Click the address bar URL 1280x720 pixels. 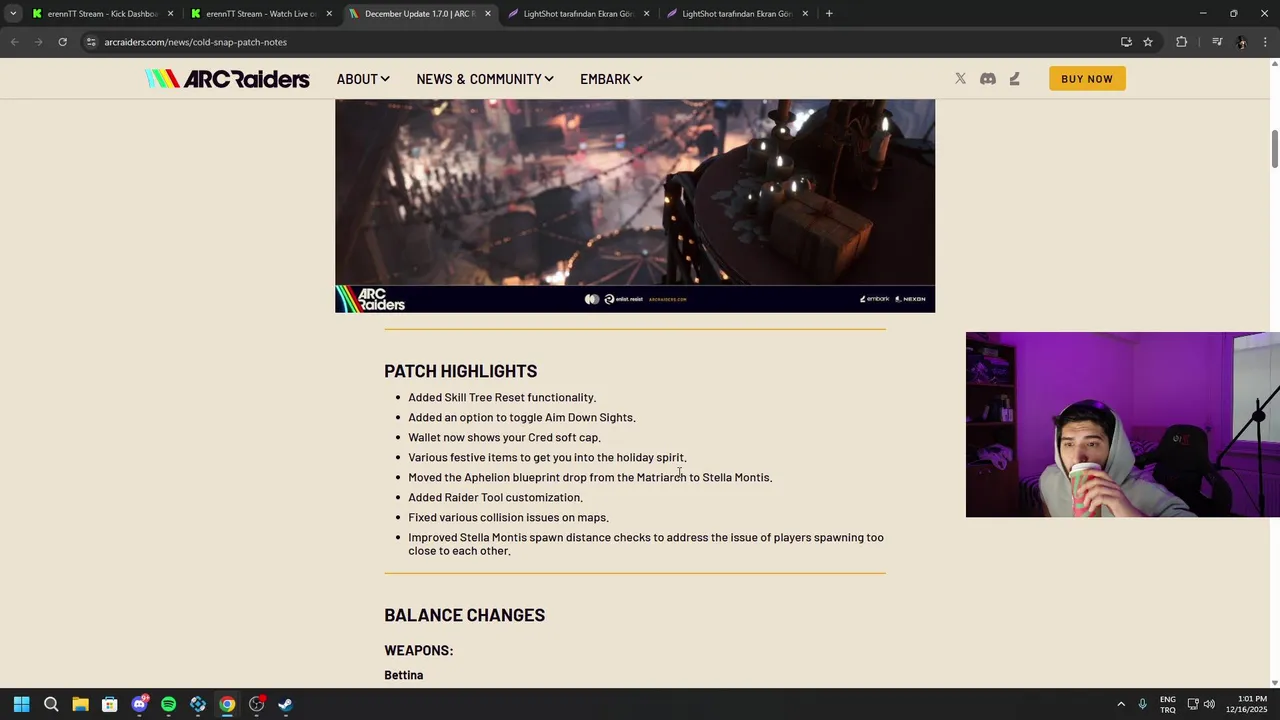[195, 42]
